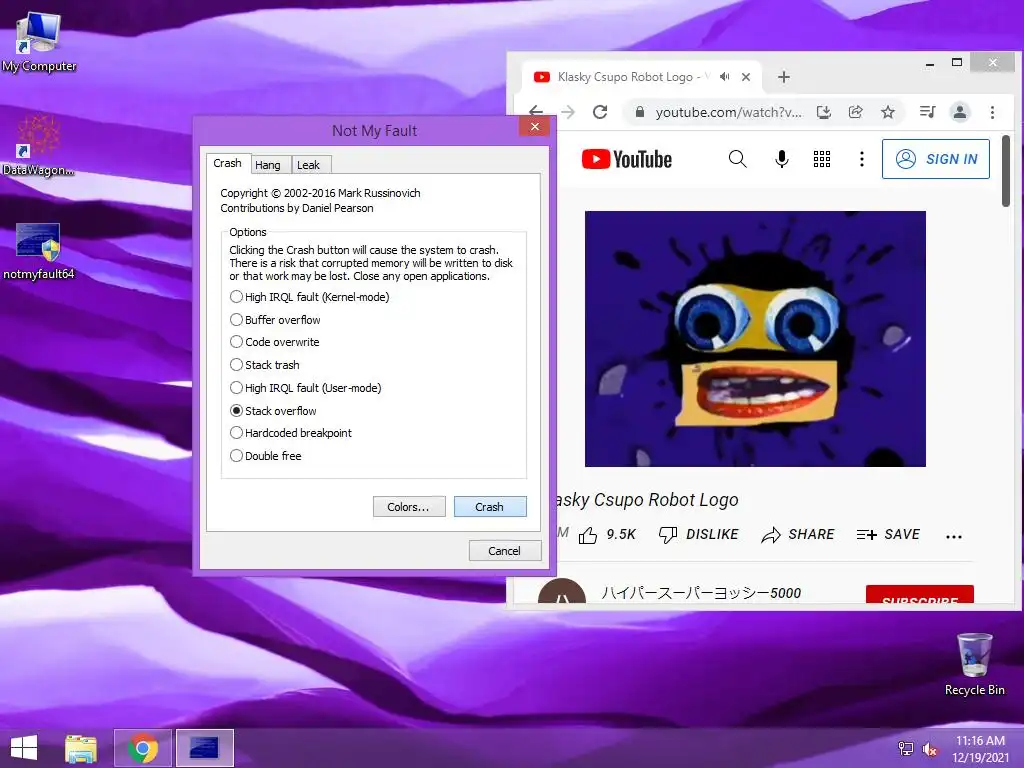Screen dimensions: 1024x768
Task: Like the video with 9.5K thumbs-up
Action: click(x=607, y=535)
